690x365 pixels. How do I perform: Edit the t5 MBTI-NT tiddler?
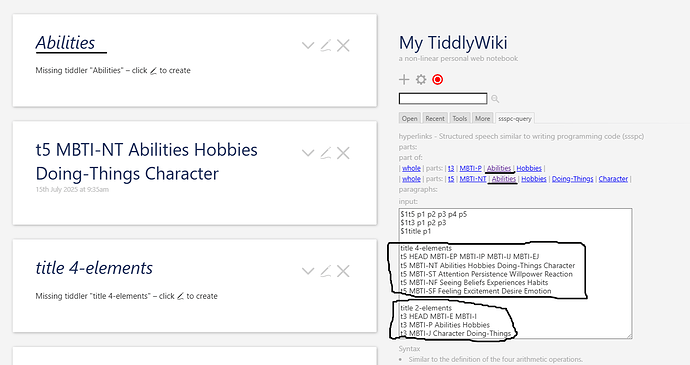[x=326, y=153]
